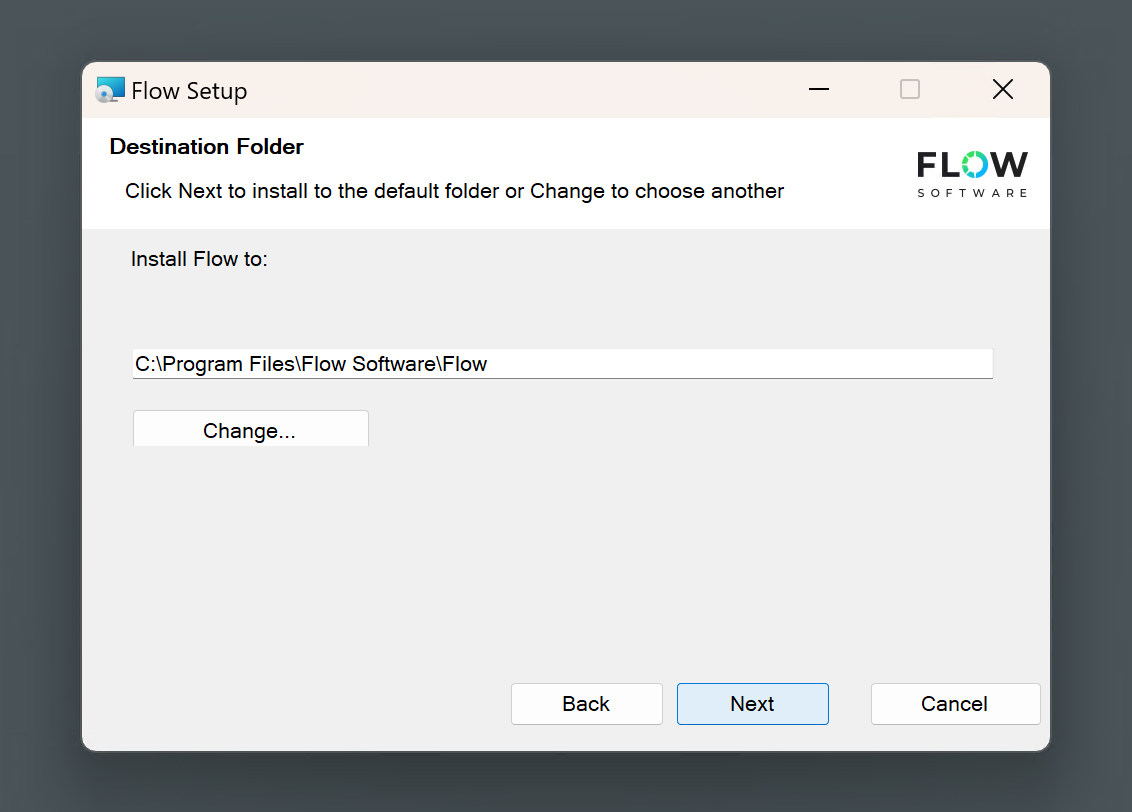Click the greyed-out maximize button
Screen dimensions: 1132x812
[x=910, y=90]
